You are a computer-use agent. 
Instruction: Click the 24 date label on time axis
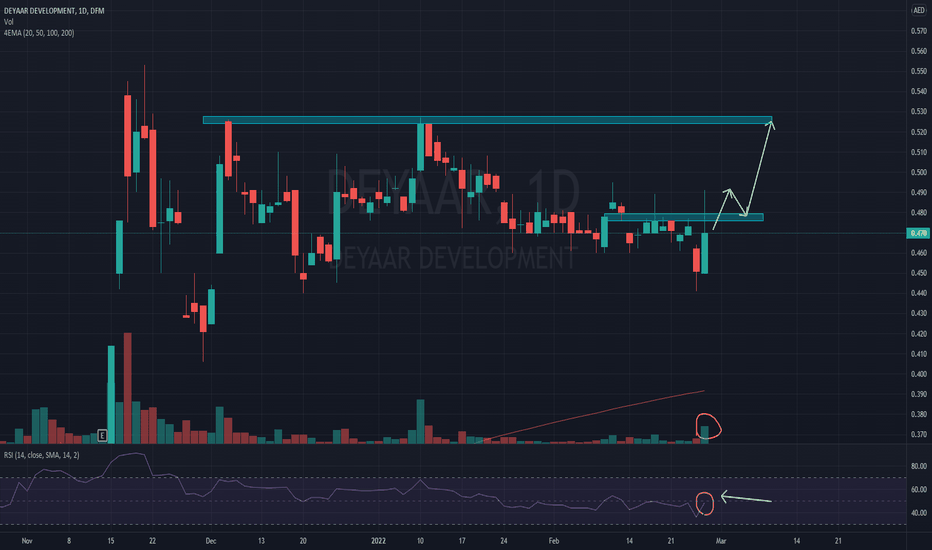[503, 541]
